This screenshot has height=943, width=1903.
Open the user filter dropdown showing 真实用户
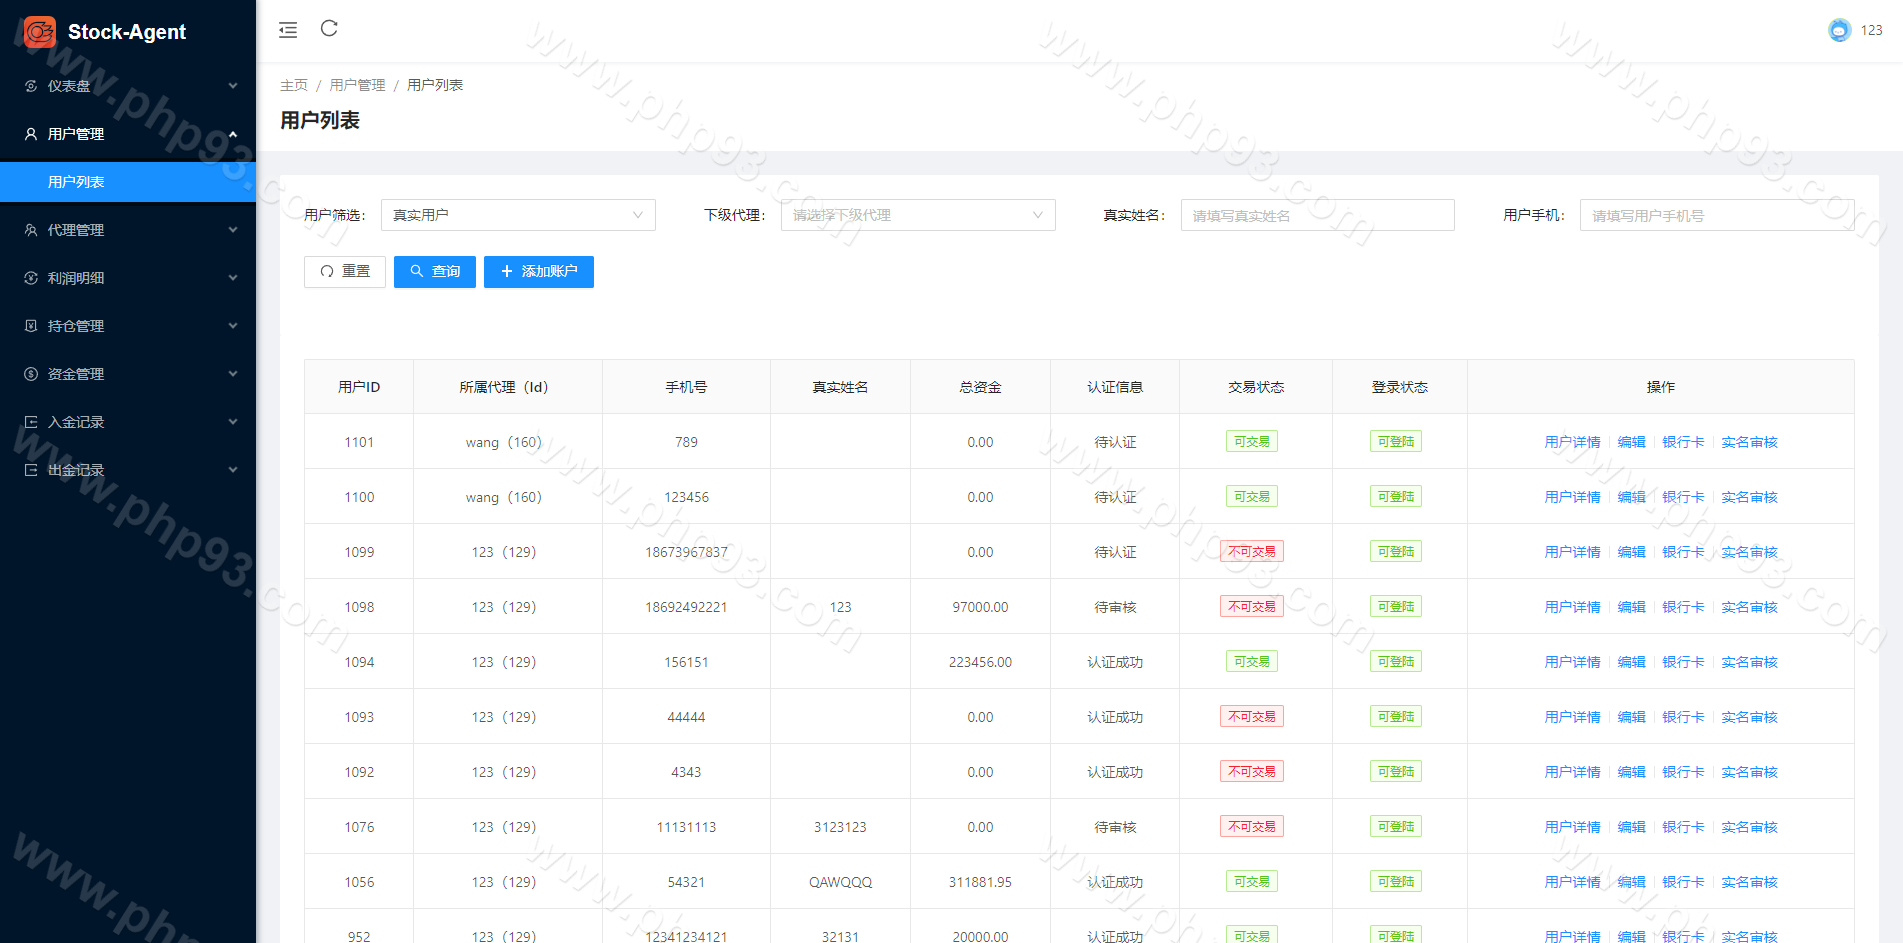[x=518, y=215]
